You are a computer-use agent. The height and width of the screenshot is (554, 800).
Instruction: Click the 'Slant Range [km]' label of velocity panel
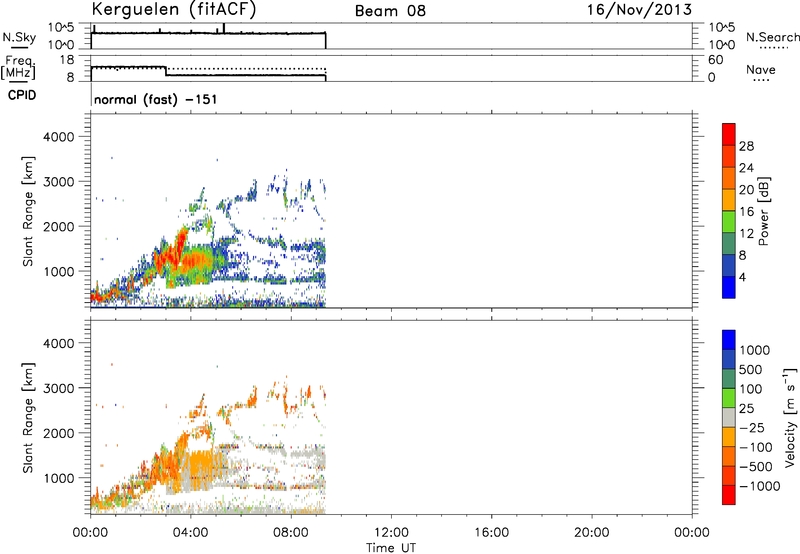tap(28, 418)
